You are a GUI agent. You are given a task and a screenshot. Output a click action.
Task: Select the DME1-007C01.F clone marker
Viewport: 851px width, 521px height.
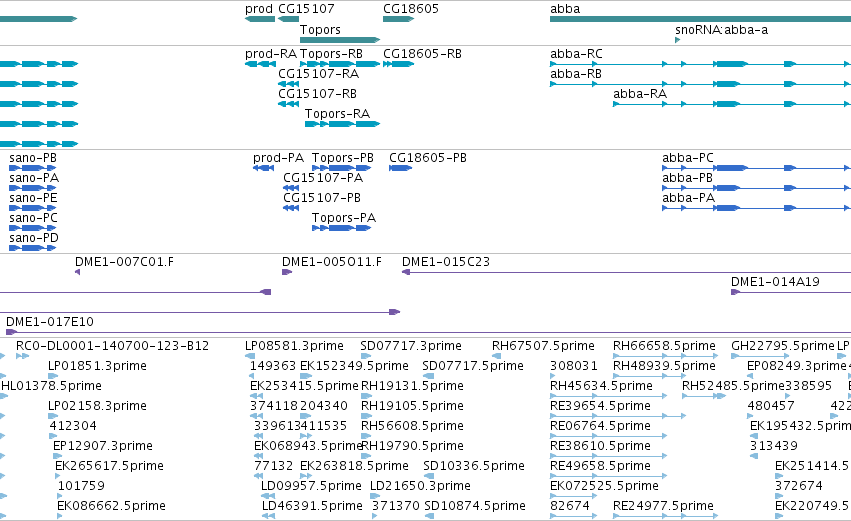tap(78, 272)
